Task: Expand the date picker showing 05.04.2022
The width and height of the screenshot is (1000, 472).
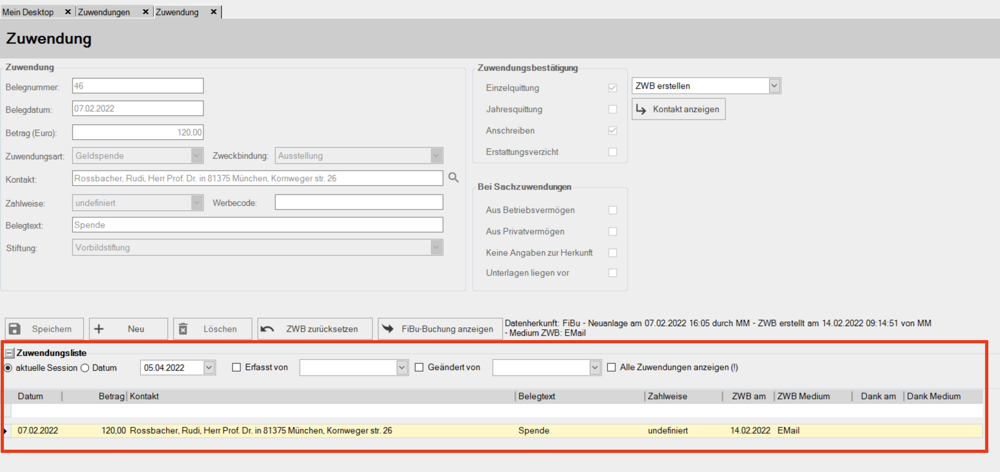Action: point(209,368)
